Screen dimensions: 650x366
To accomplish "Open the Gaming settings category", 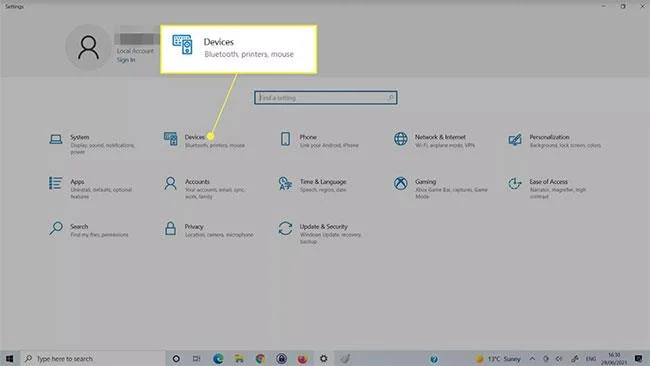I will (x=440, y=188).
